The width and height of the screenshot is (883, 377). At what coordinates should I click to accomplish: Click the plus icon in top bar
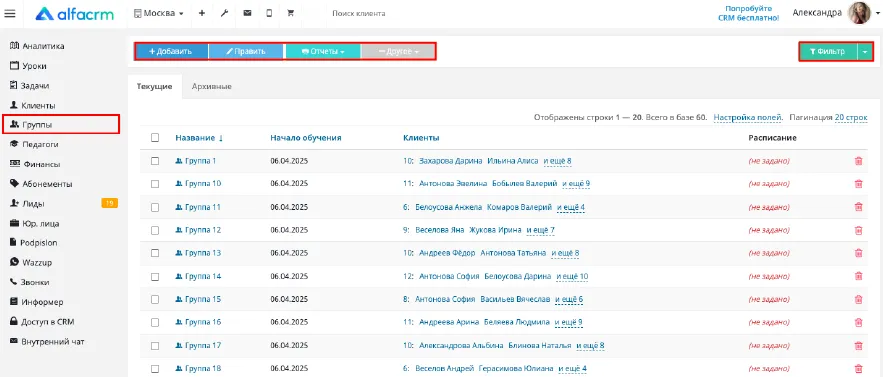click(x=202, y=14)
